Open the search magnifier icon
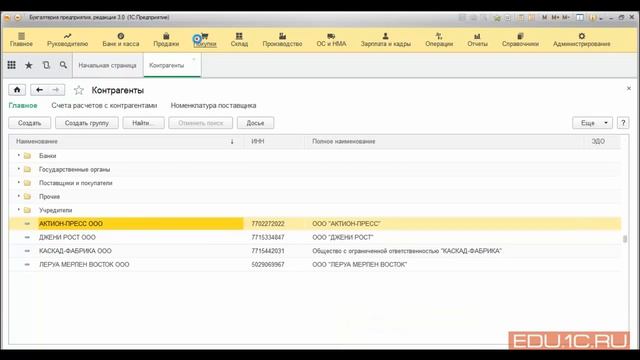This screenshot has width=640, height=360. (x=63, y=65)
